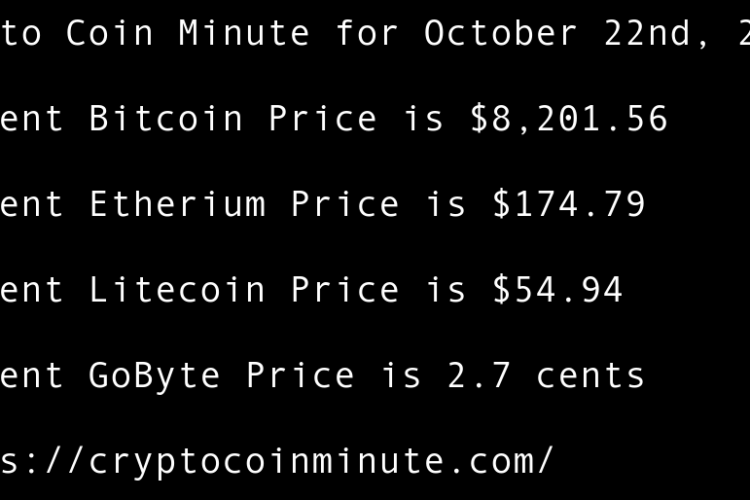Click the word GoByte
The height and width of the screenshot is (500, 750).
[155, 376]
